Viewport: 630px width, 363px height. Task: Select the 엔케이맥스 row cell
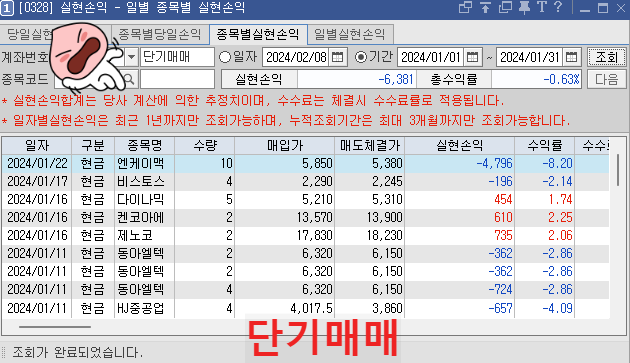(144, 164)
